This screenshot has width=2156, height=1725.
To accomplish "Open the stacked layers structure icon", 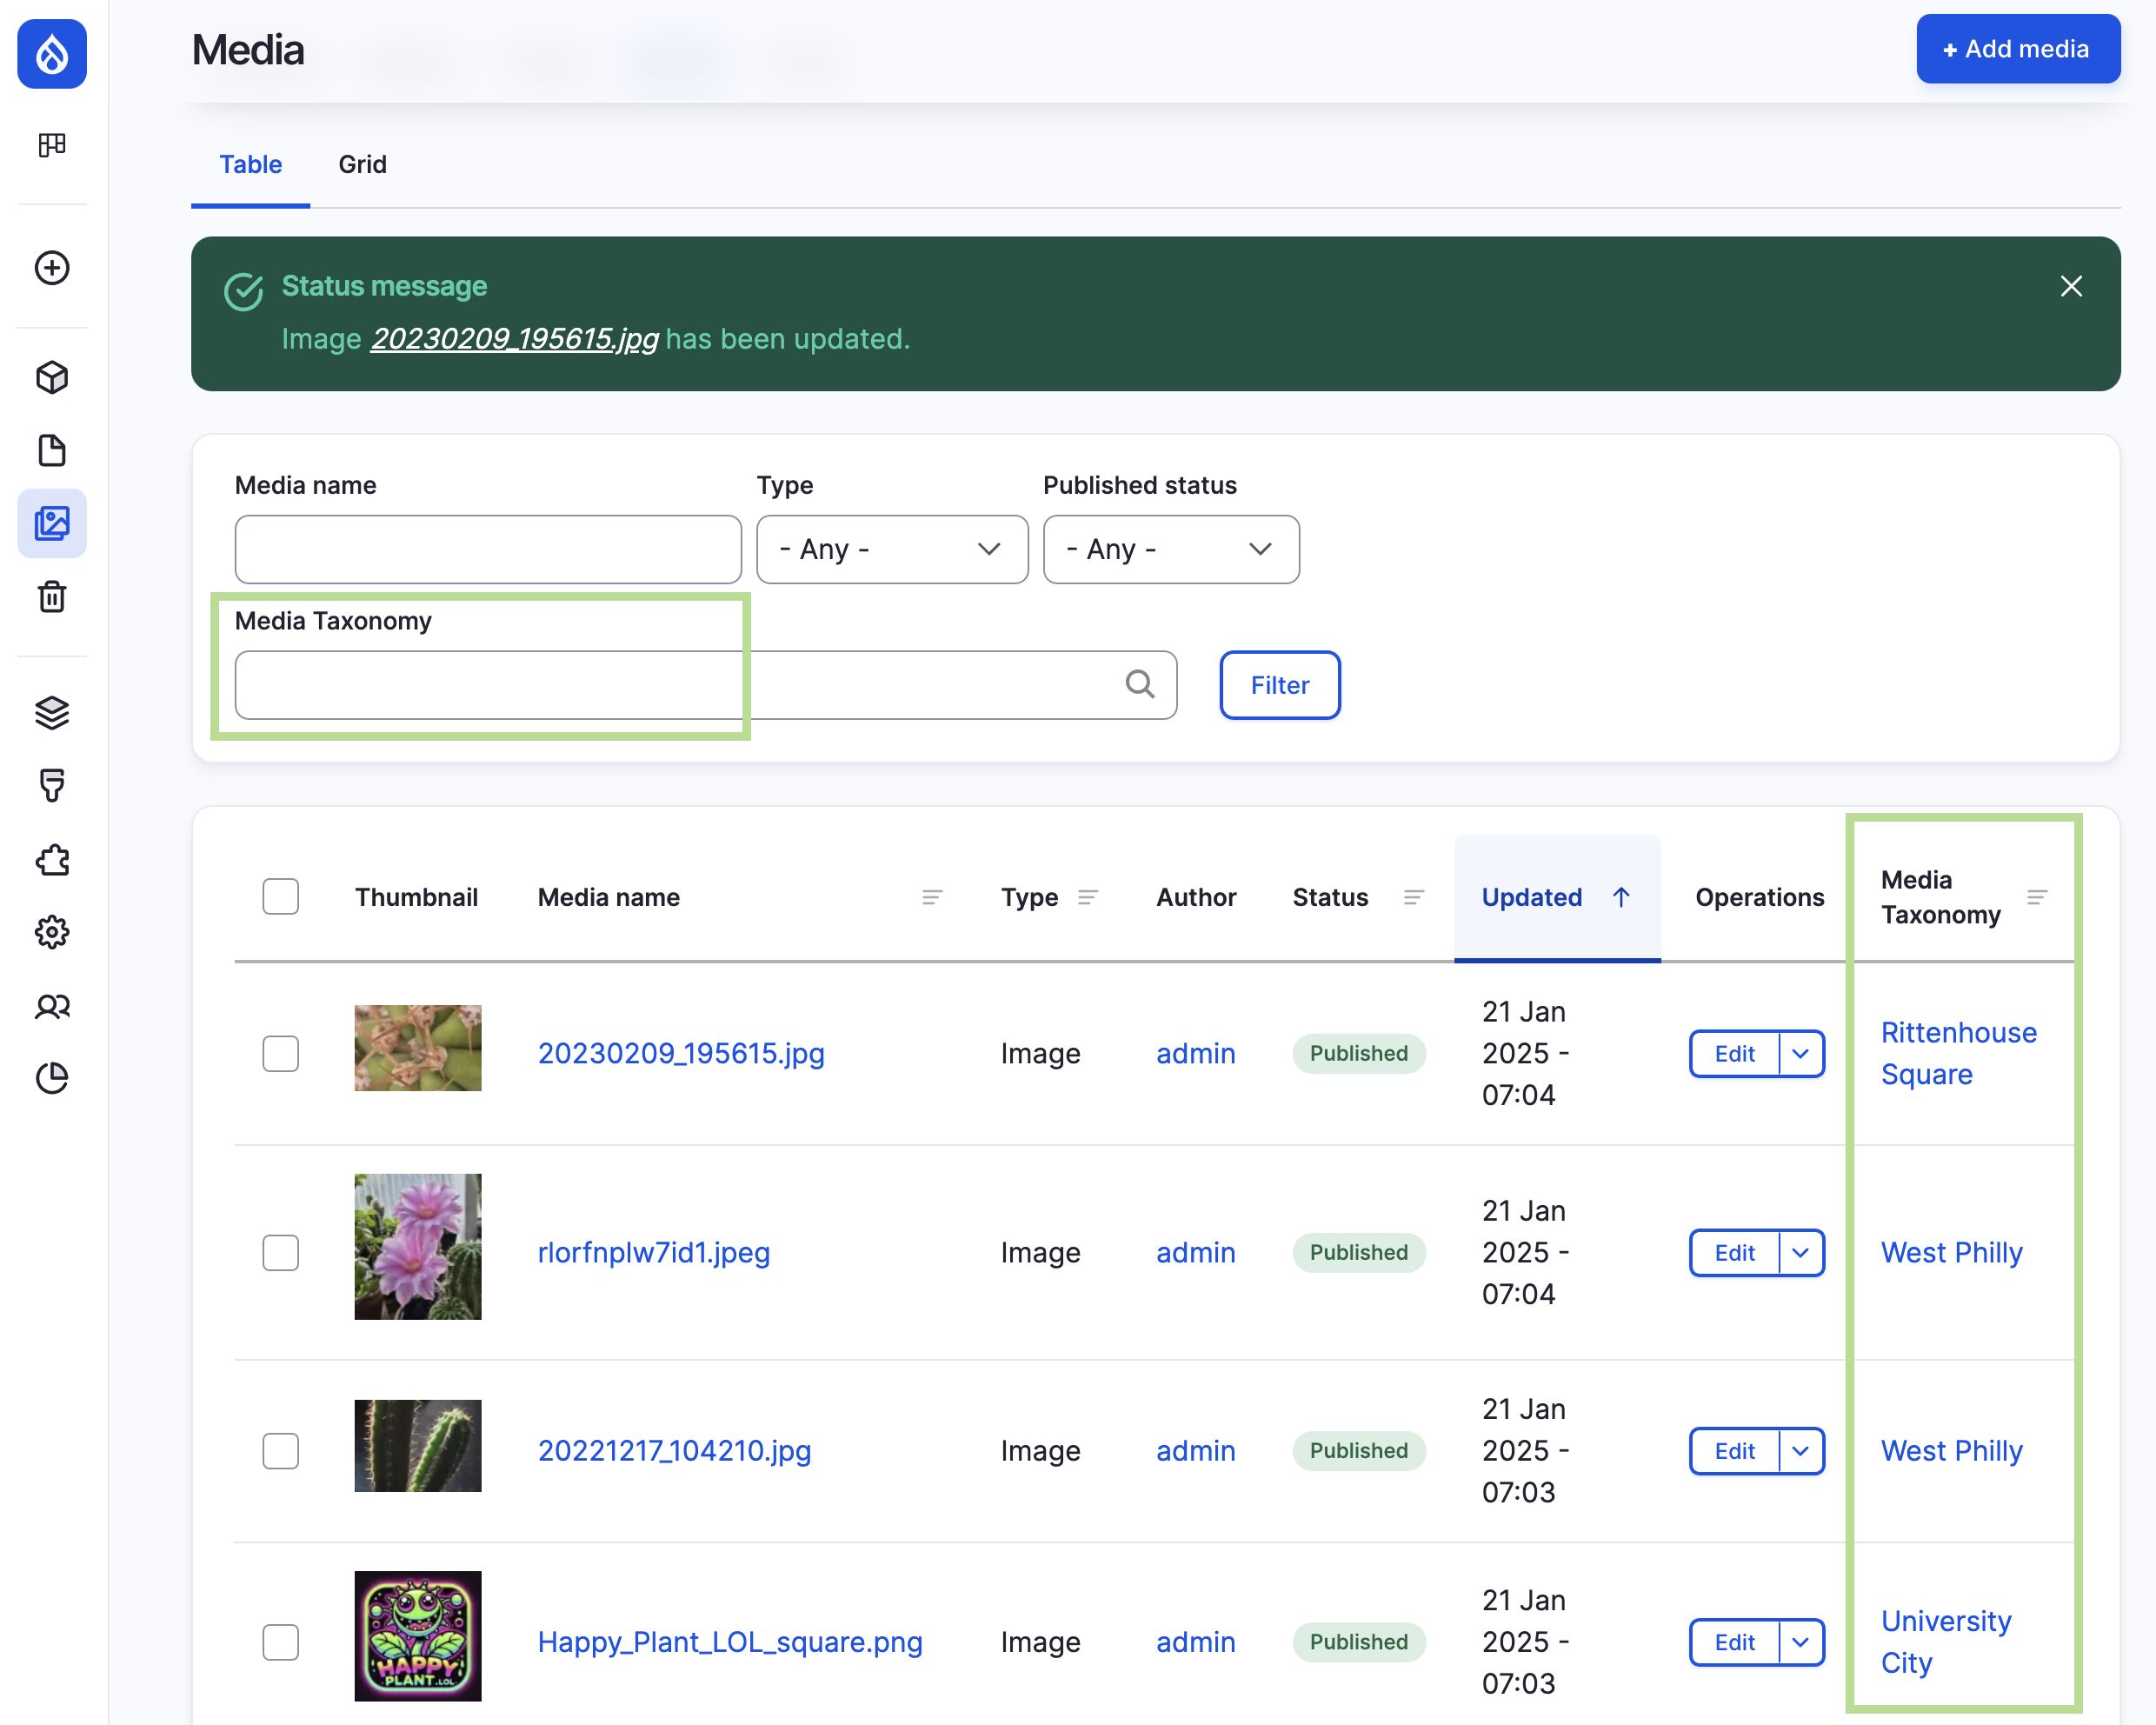I will coord(52,712).
